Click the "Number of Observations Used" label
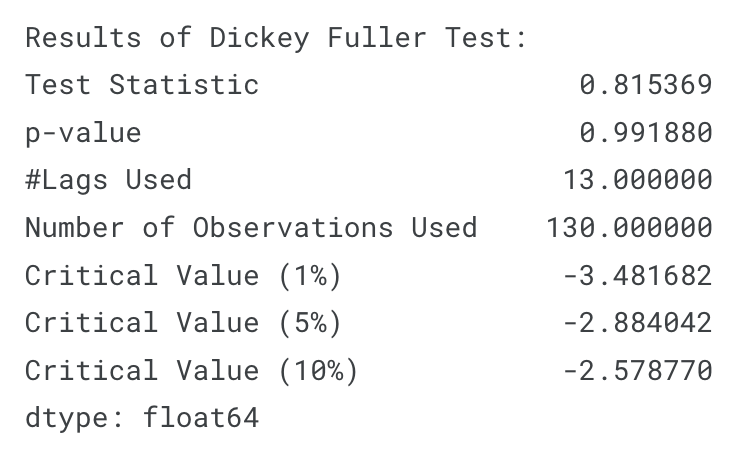The width and height of the screenshot is (746, 458). pos(251,228)
